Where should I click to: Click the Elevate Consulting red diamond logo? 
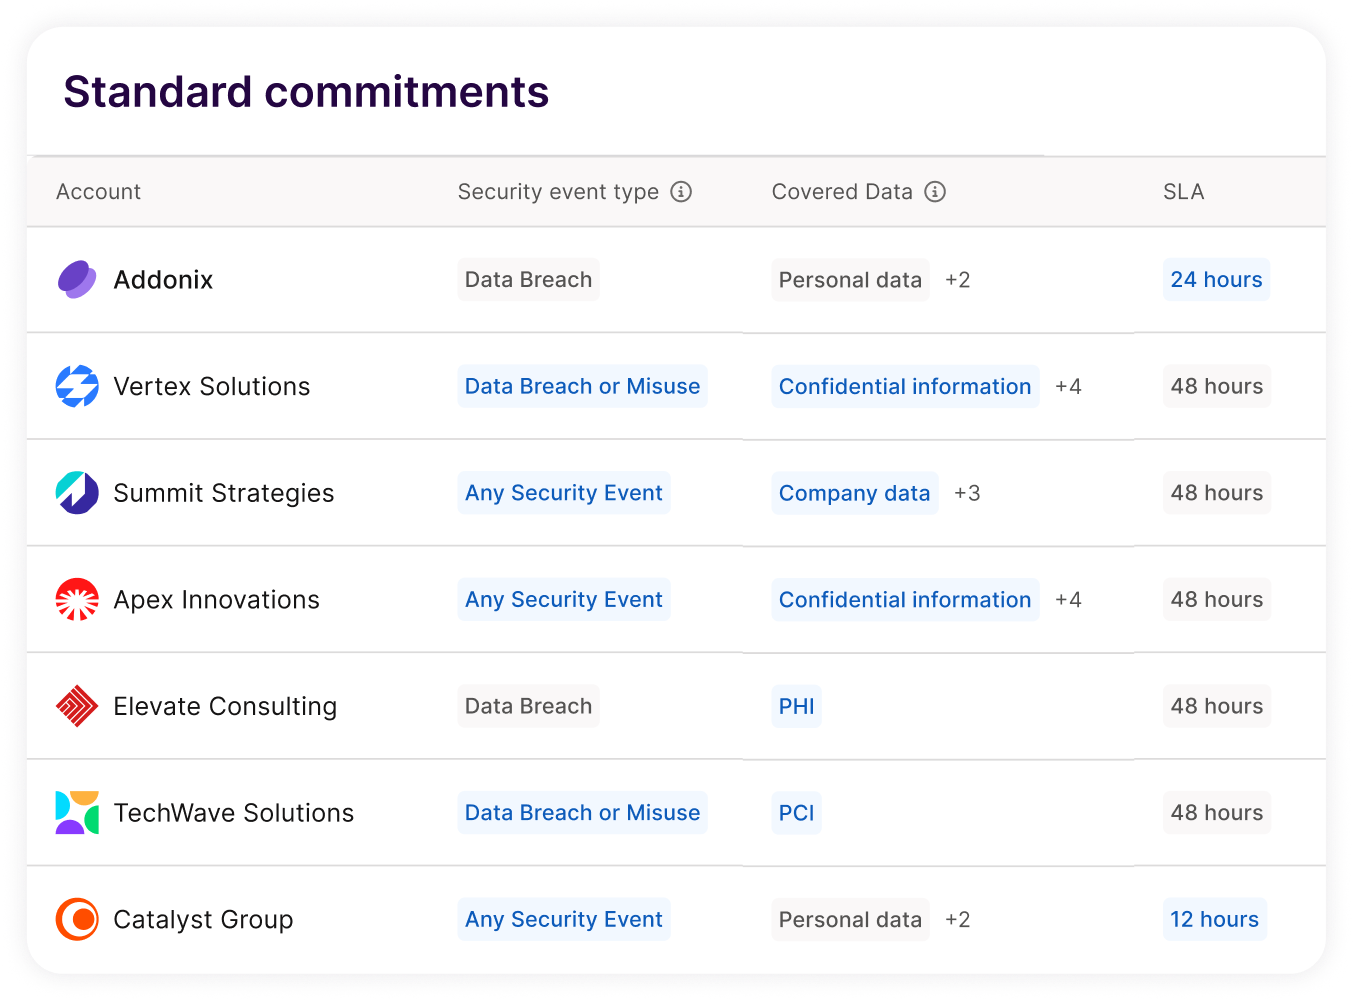point(77,706)
